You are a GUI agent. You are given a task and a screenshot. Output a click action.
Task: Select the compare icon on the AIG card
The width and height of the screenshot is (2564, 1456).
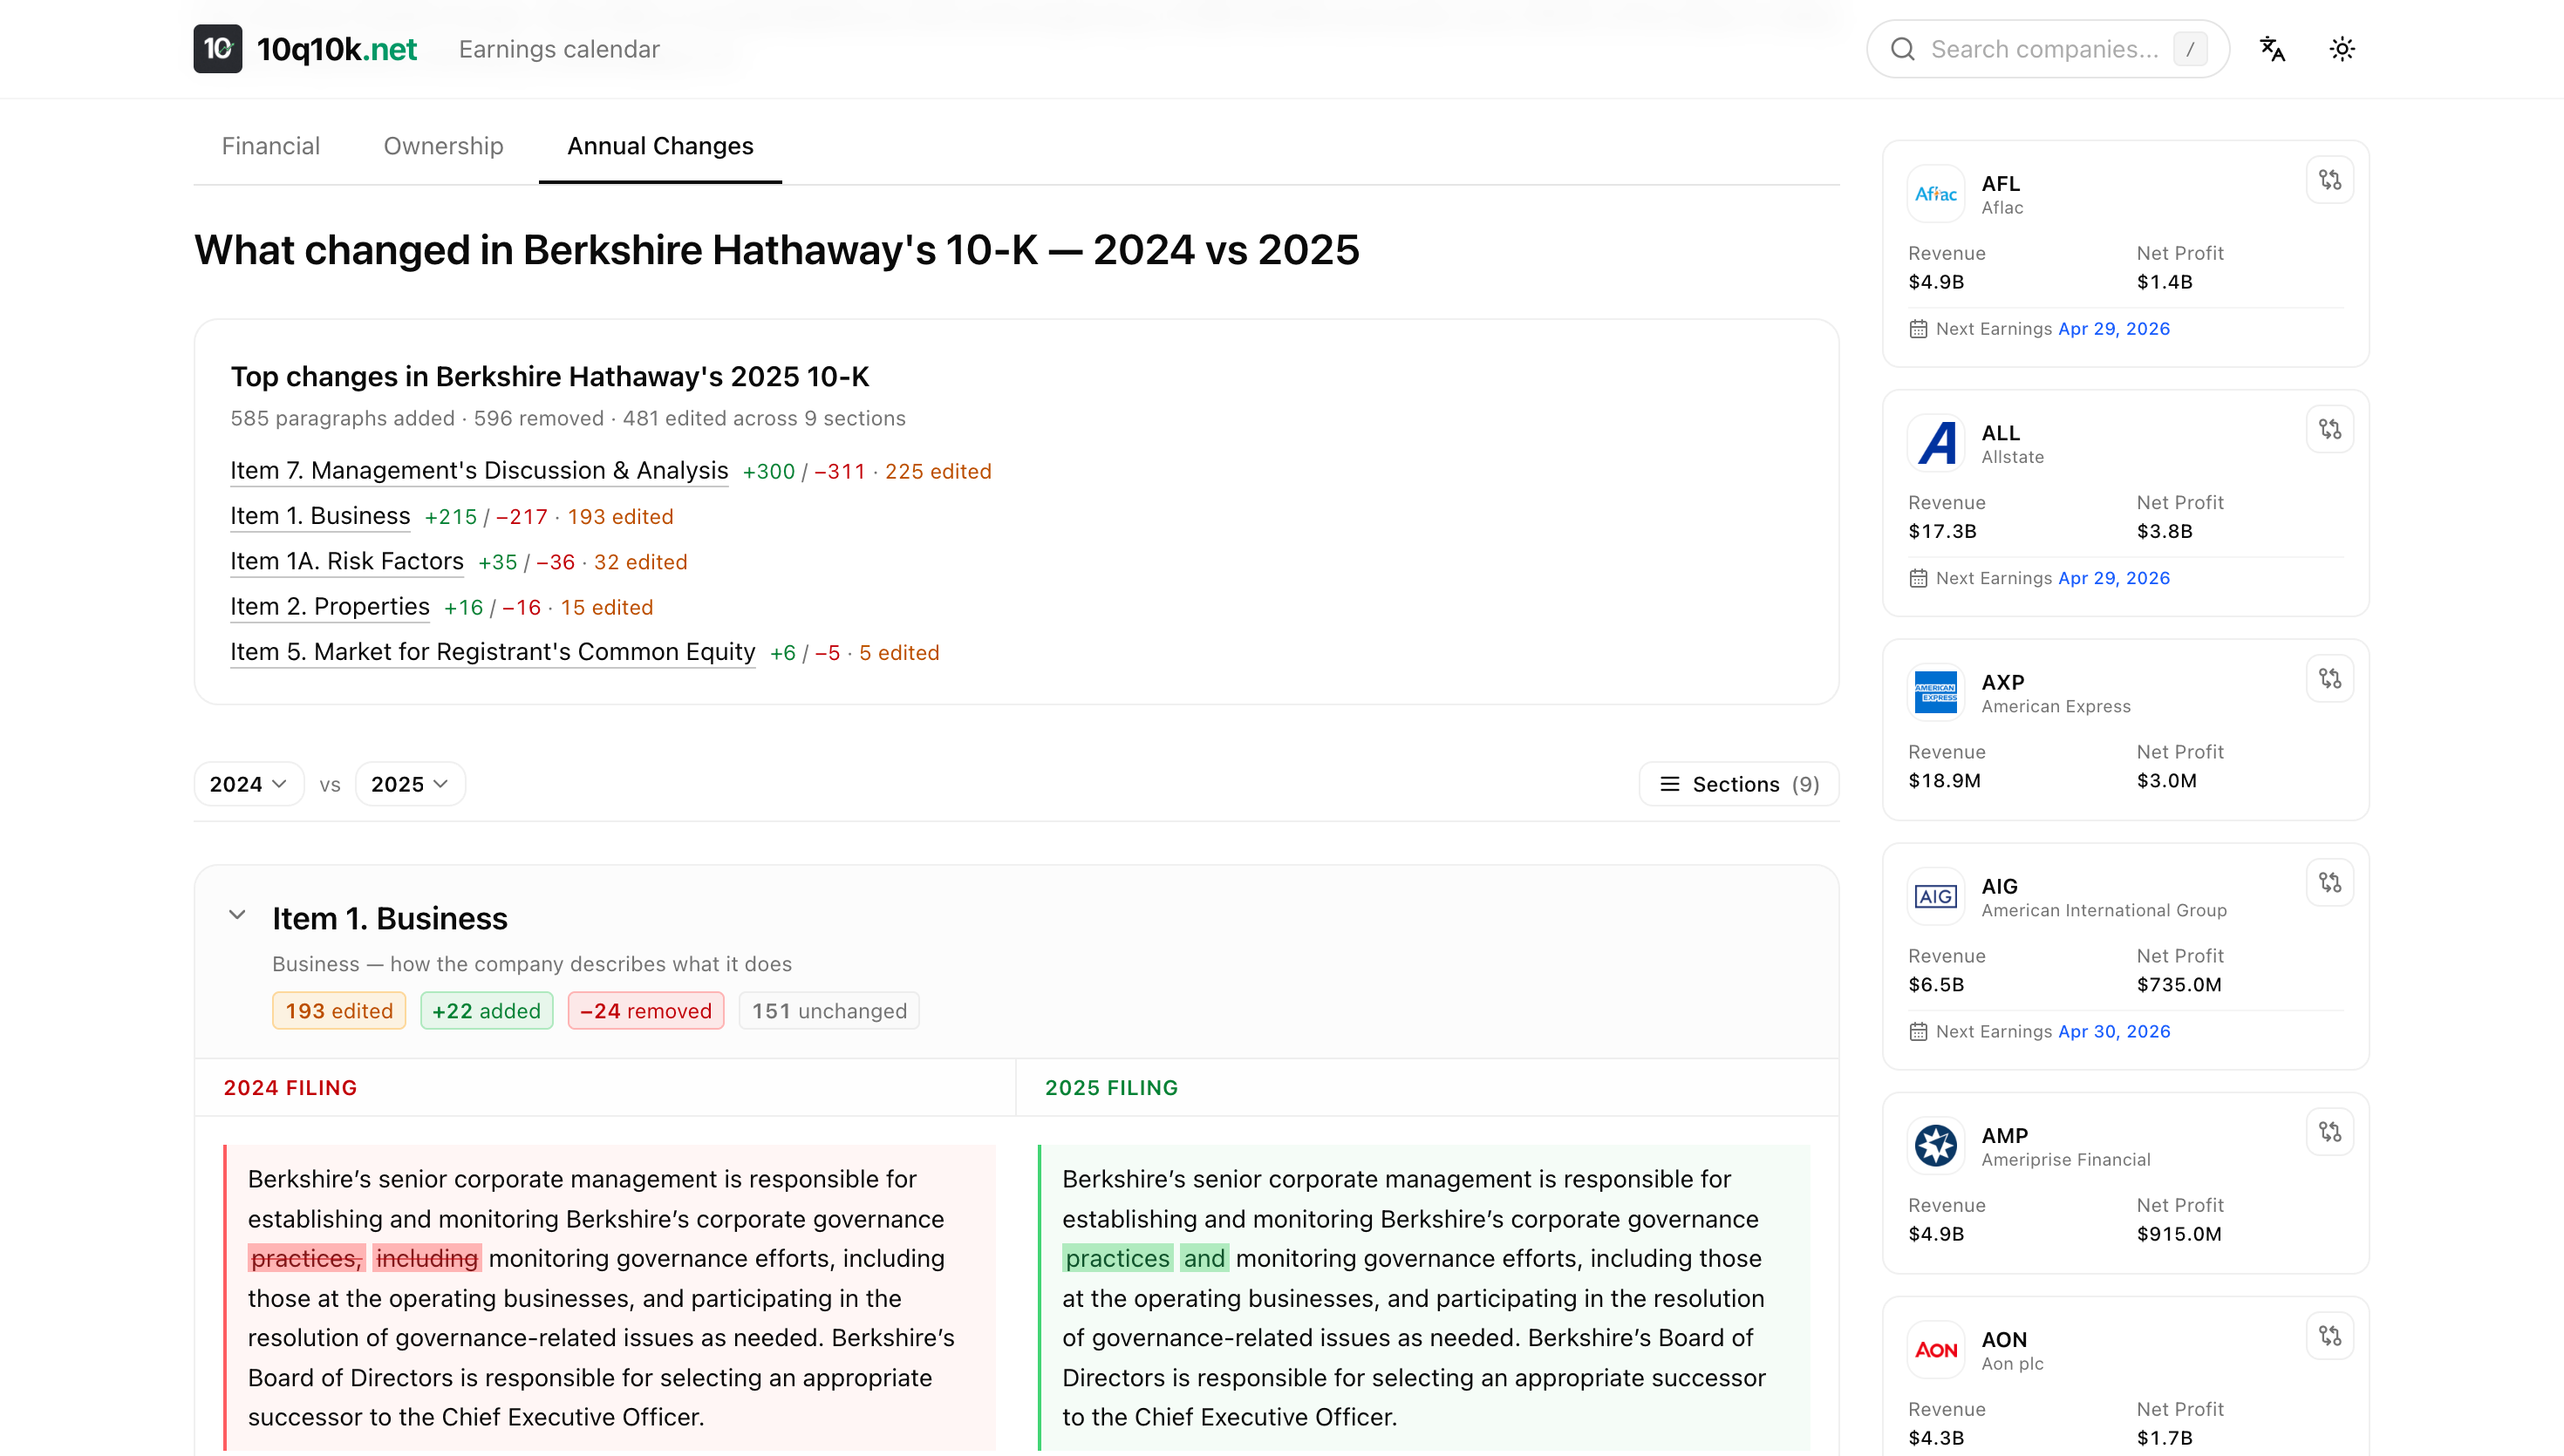click(x=2330, y=881)
